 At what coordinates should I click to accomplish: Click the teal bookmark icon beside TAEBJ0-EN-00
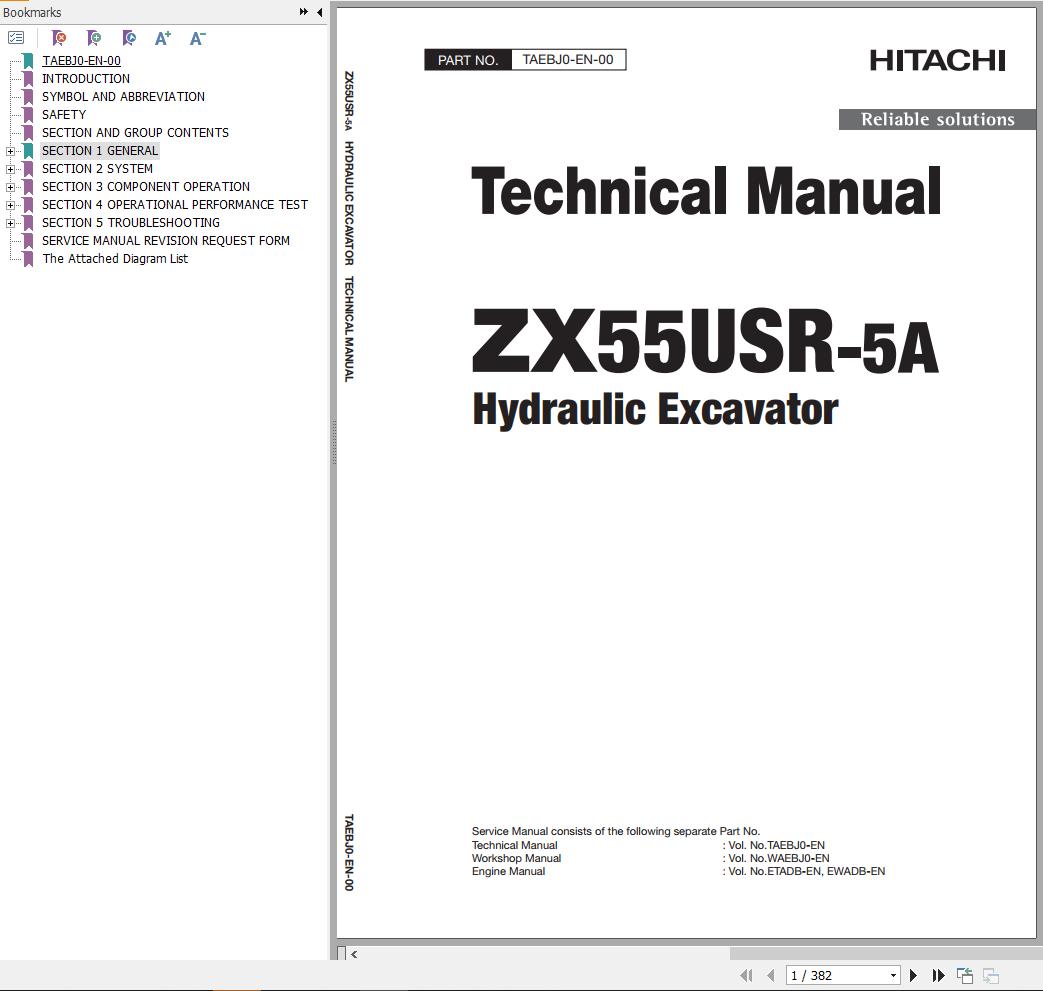coord(28,61)
